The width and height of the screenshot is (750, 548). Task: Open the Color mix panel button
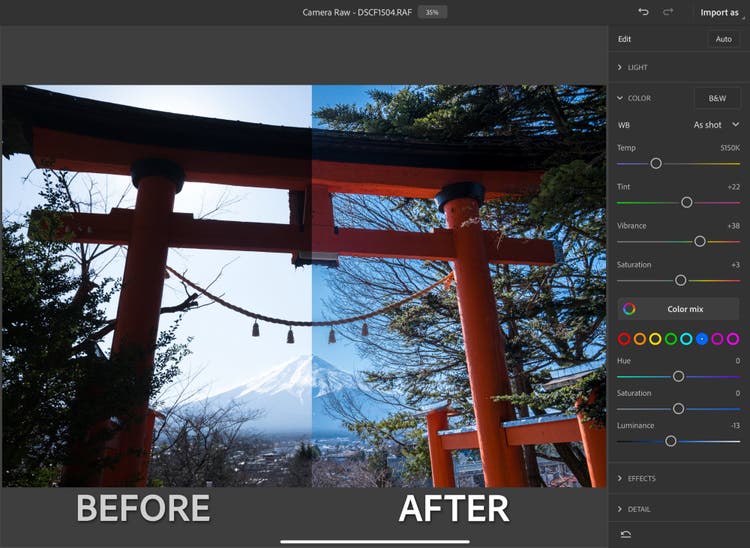[x=678, y=309]
